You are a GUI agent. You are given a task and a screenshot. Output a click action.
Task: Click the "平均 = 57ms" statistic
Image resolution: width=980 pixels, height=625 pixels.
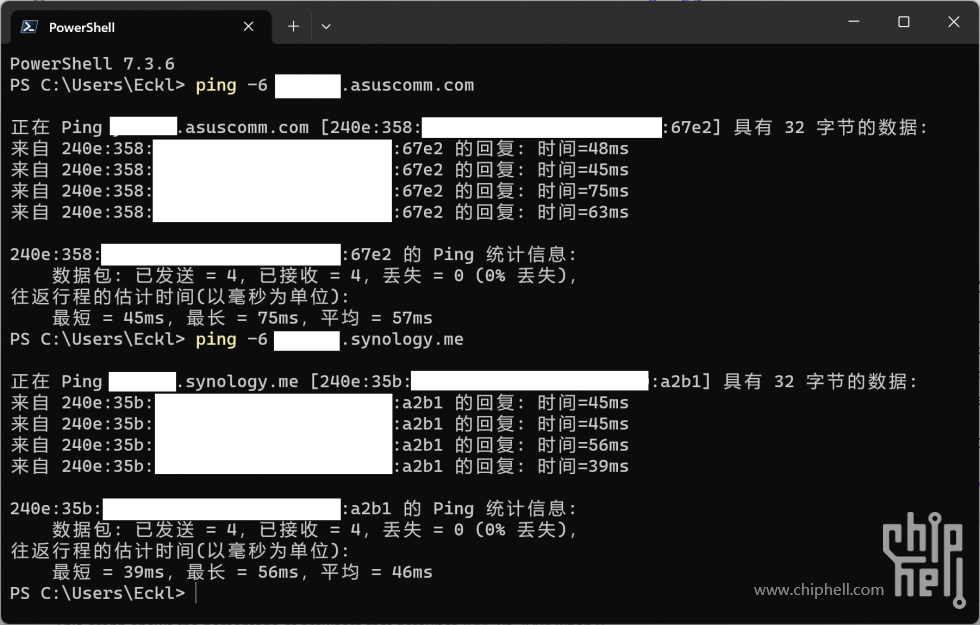(377, 318)
